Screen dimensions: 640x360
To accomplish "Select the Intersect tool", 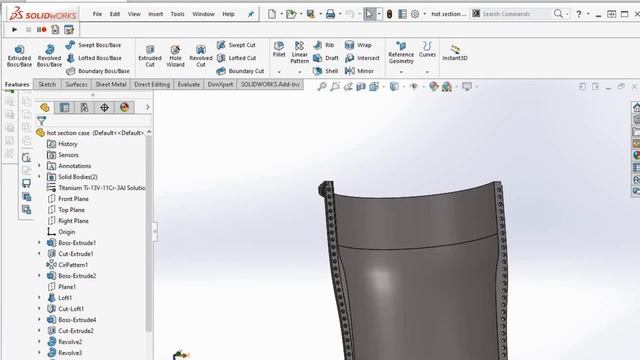I will (362, 58).
